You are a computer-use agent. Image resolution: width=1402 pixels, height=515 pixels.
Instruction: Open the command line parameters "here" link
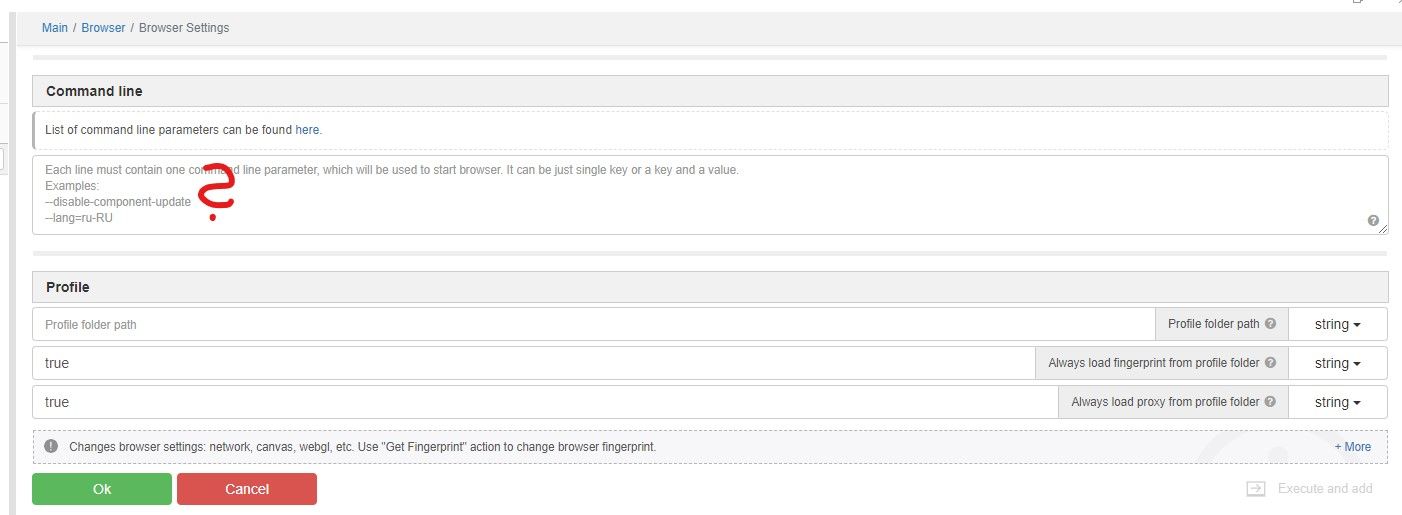[307, 130]
